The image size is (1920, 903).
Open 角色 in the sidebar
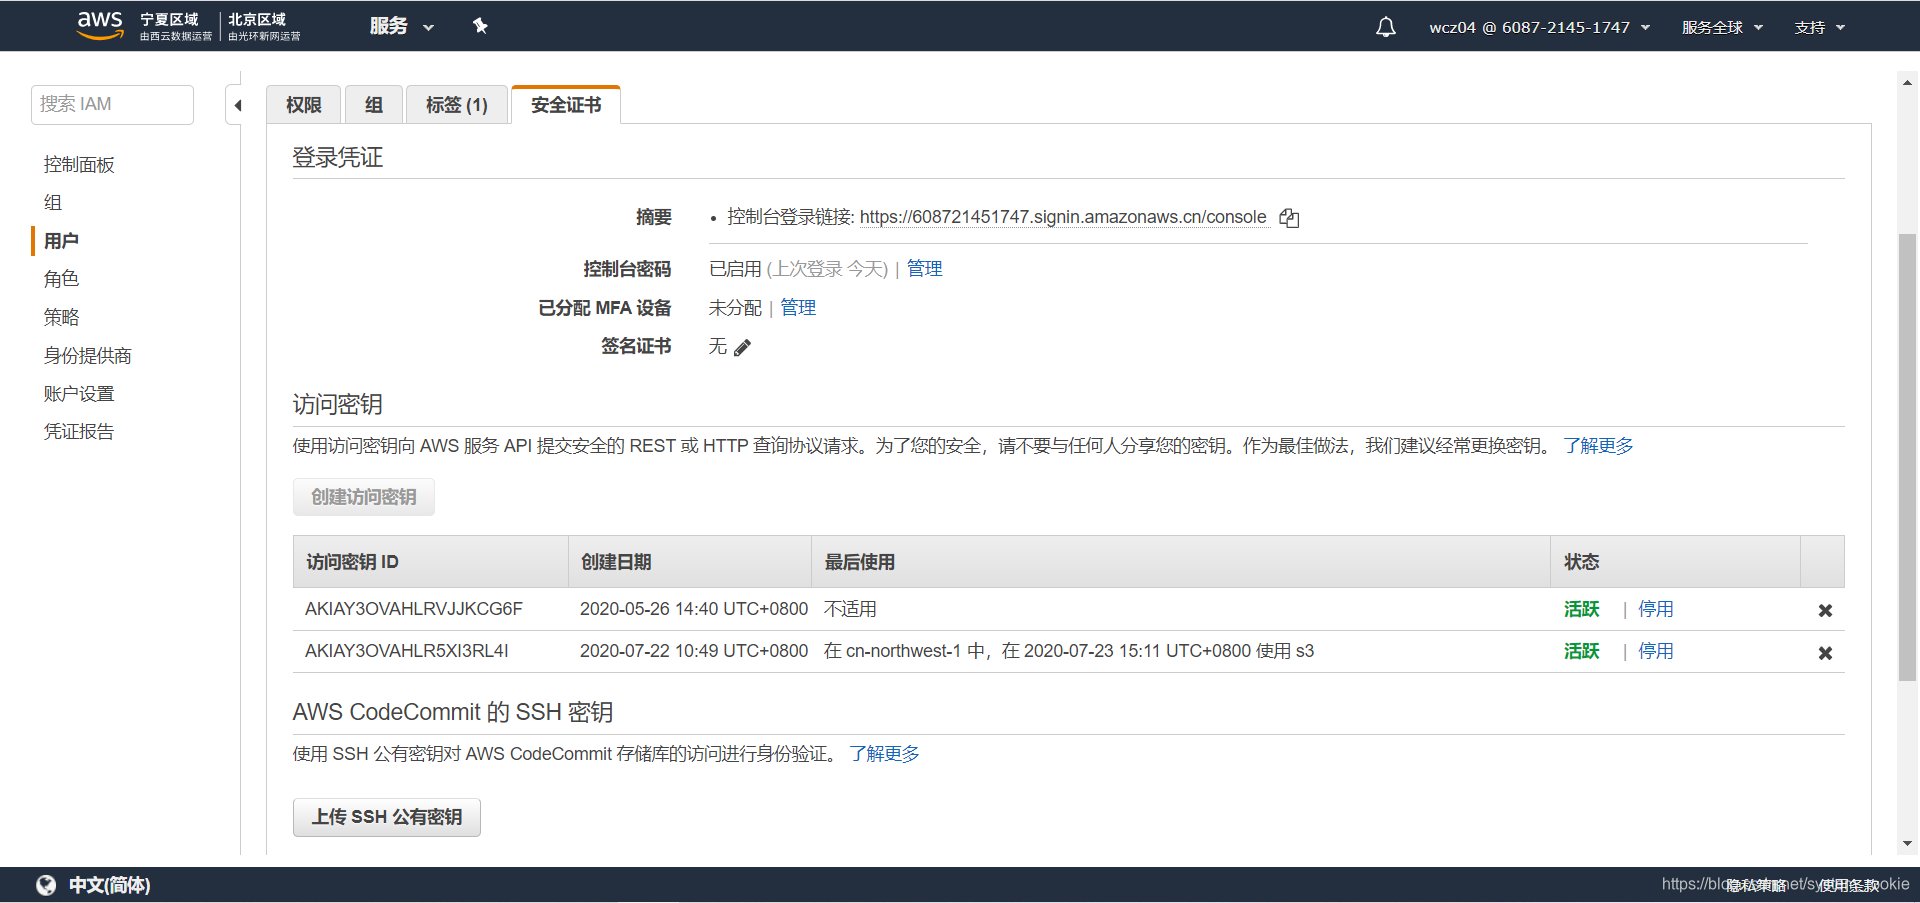click(x=61, y=279)
